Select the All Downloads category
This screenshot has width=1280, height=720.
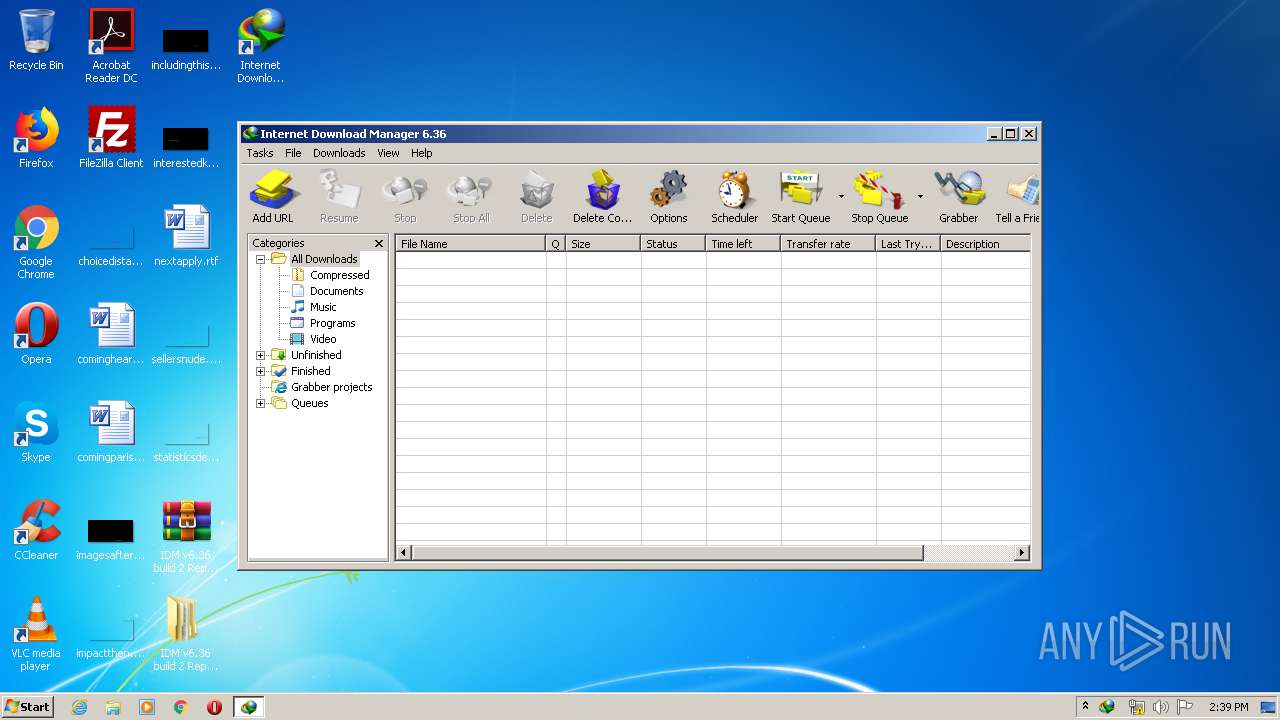pos(324,259)
